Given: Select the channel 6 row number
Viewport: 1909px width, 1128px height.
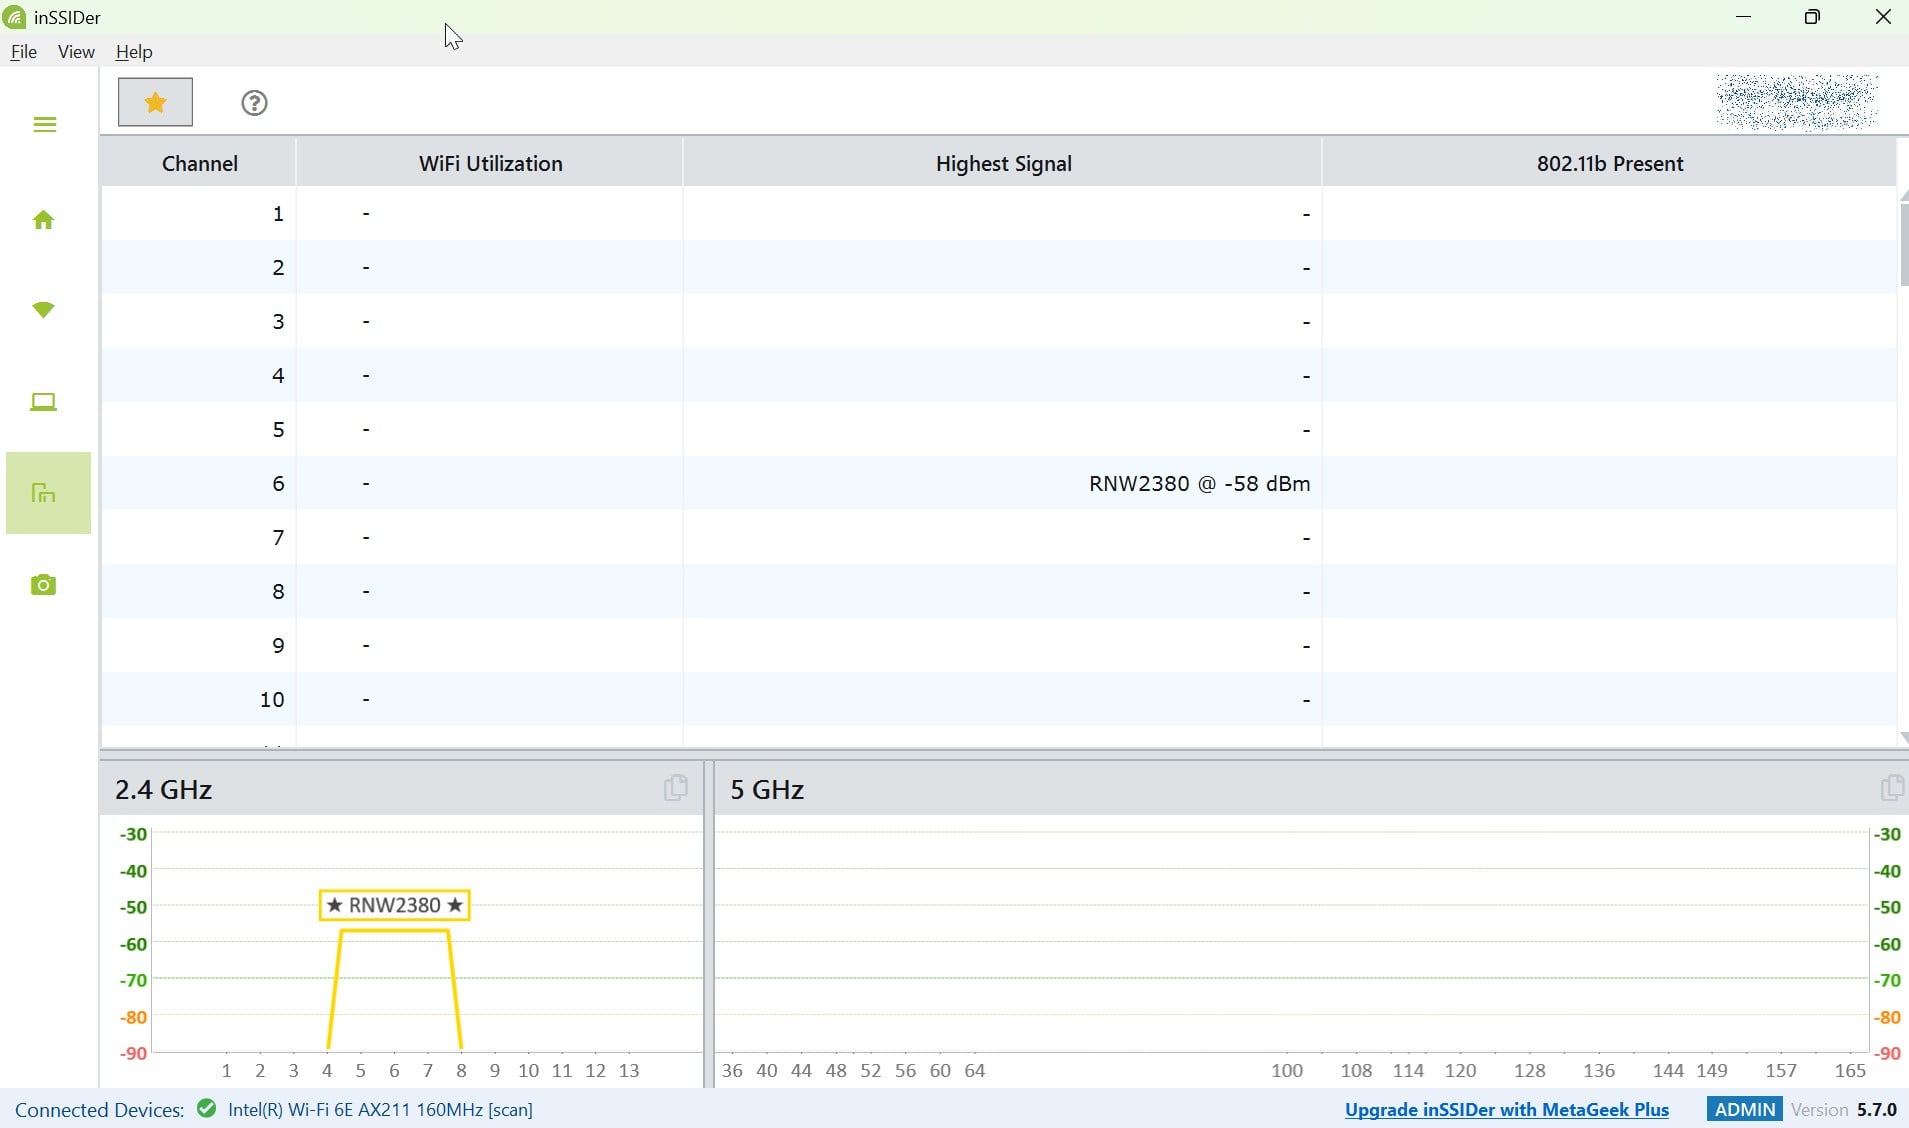Looking at the screenshot, I should click(x=278, y=483).
